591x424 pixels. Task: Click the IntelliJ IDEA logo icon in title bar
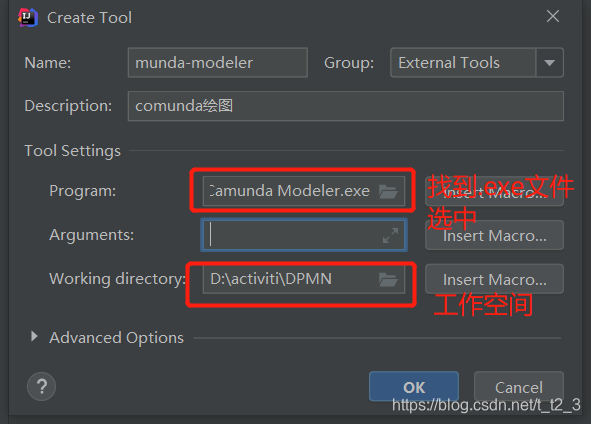pyautogui.click(x=28, y=18)
